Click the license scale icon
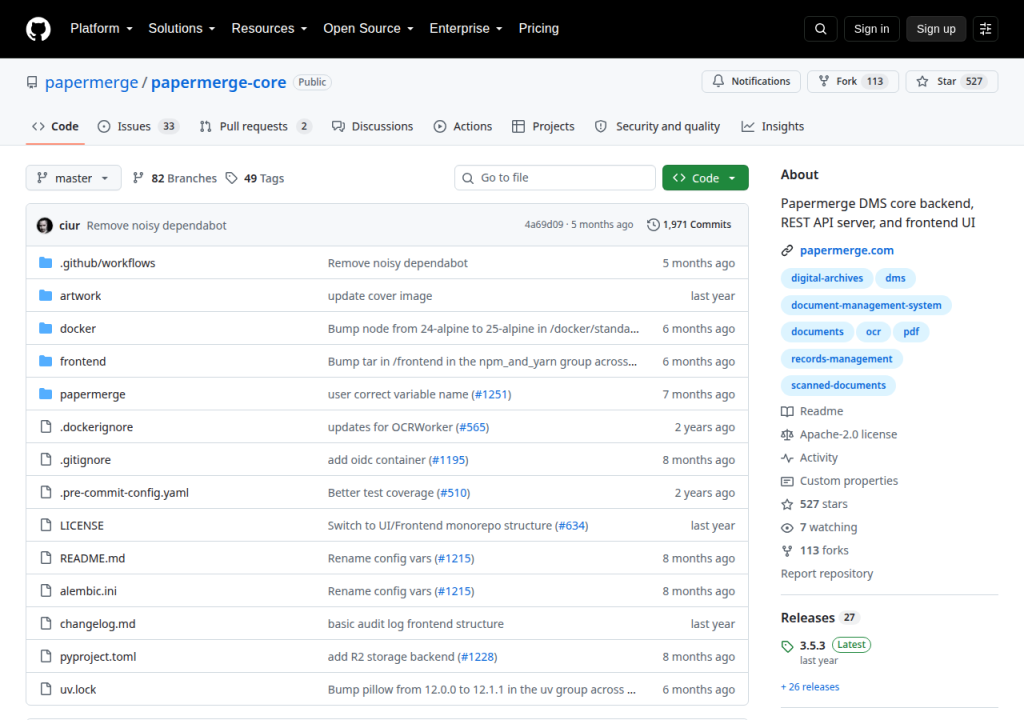Viewport: 1024px width, 720px height. tap(787, 434)
